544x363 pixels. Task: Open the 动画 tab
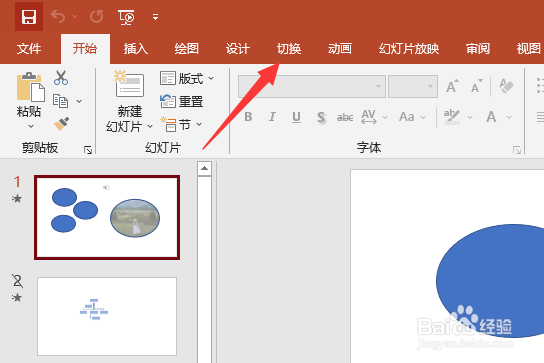(340, 49)
